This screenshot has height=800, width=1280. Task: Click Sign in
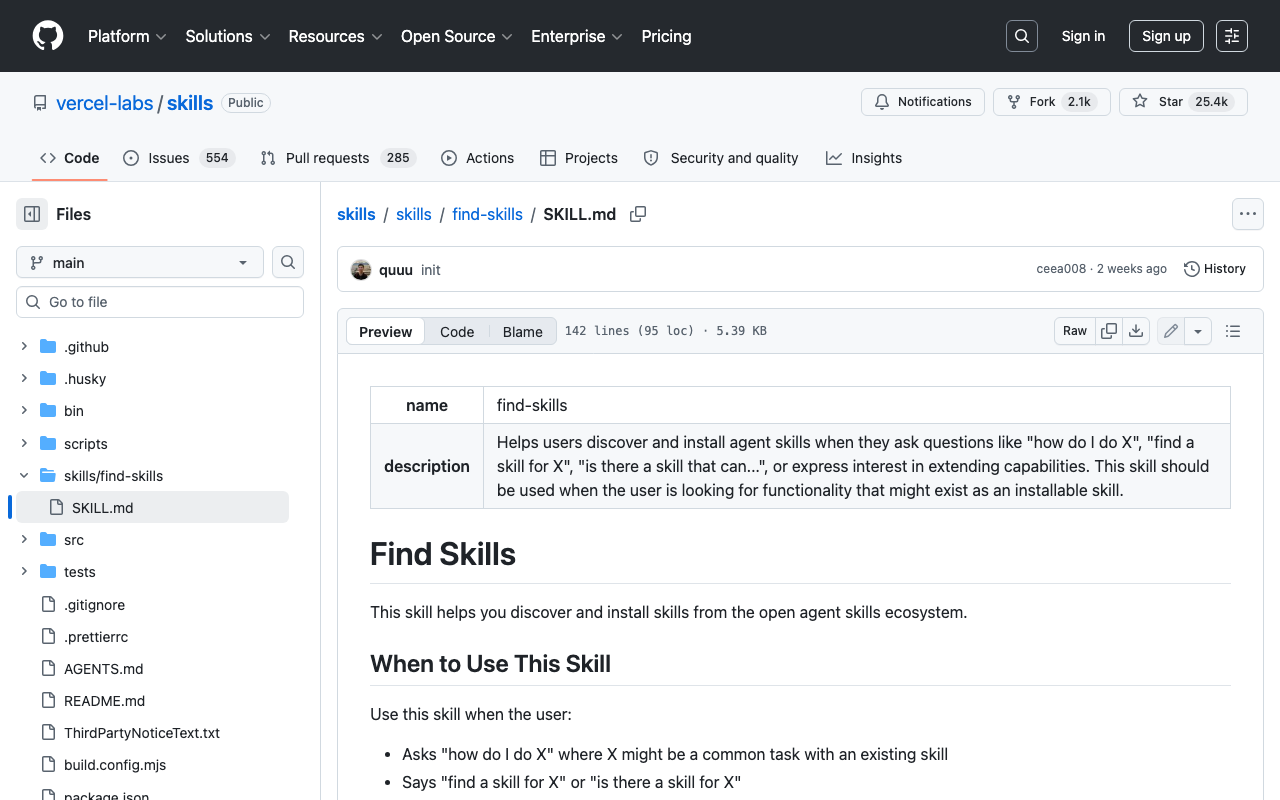pyautogui.click(x=1083, y=36)
